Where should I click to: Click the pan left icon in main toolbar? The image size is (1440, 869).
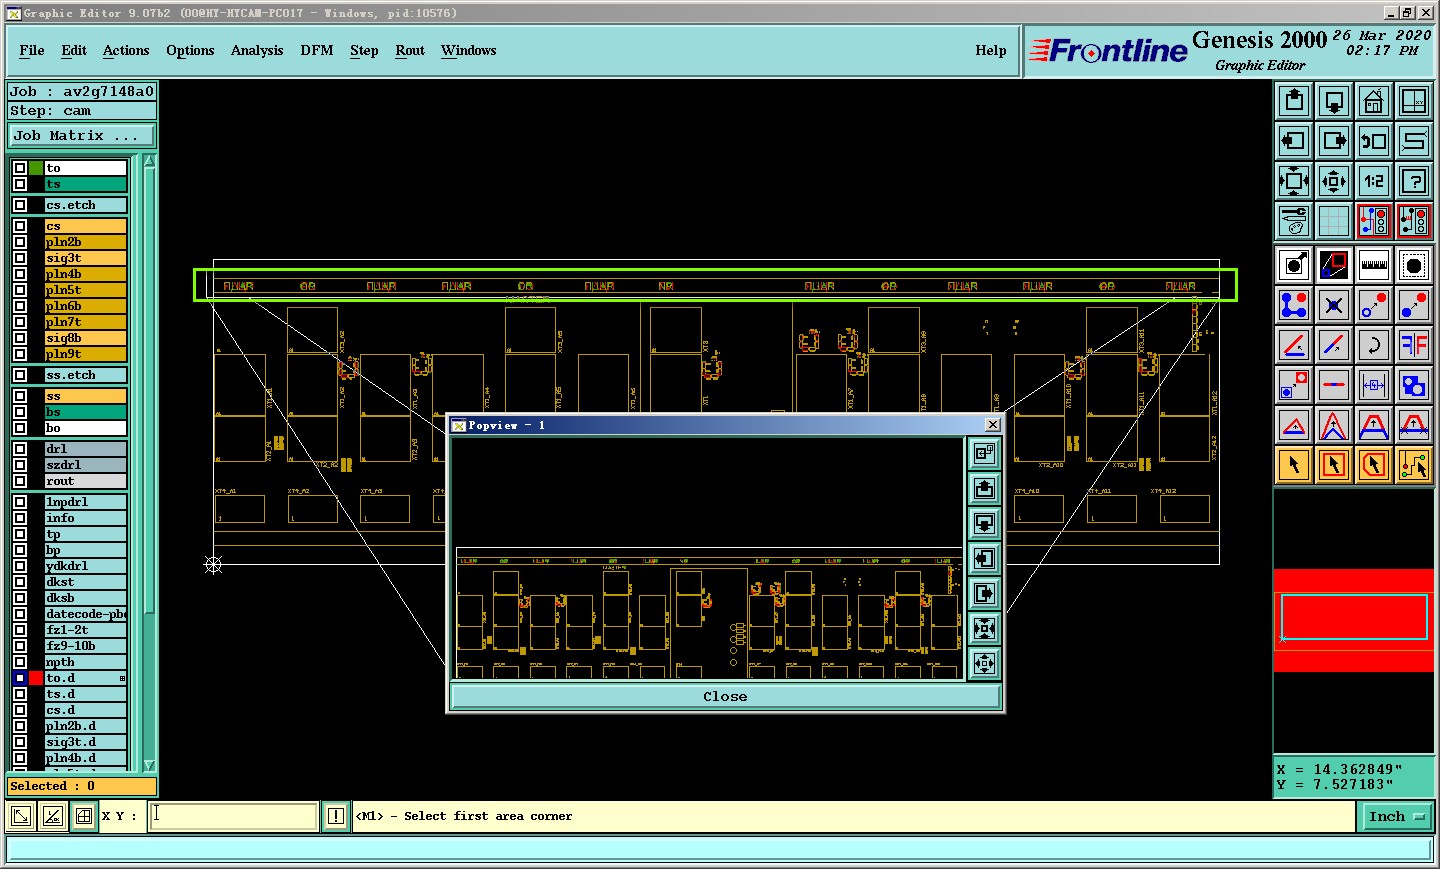point(1294,140)
